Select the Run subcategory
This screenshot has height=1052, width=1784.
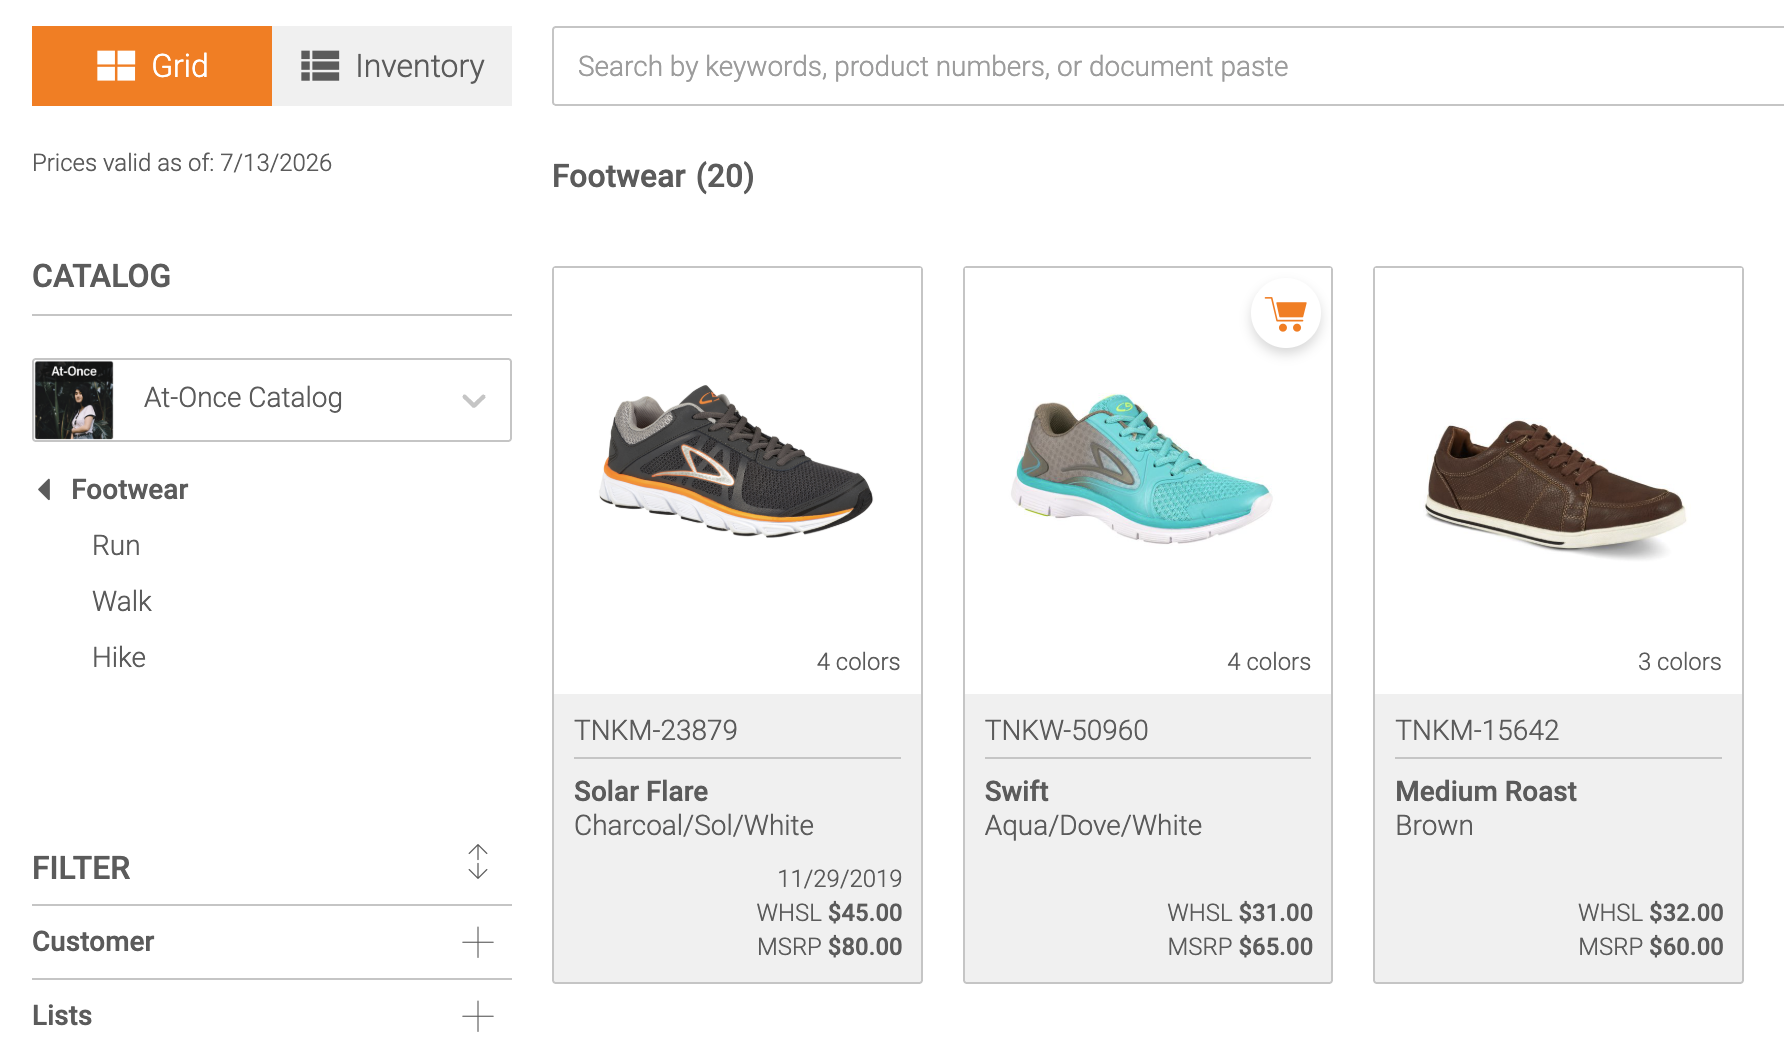116,546
